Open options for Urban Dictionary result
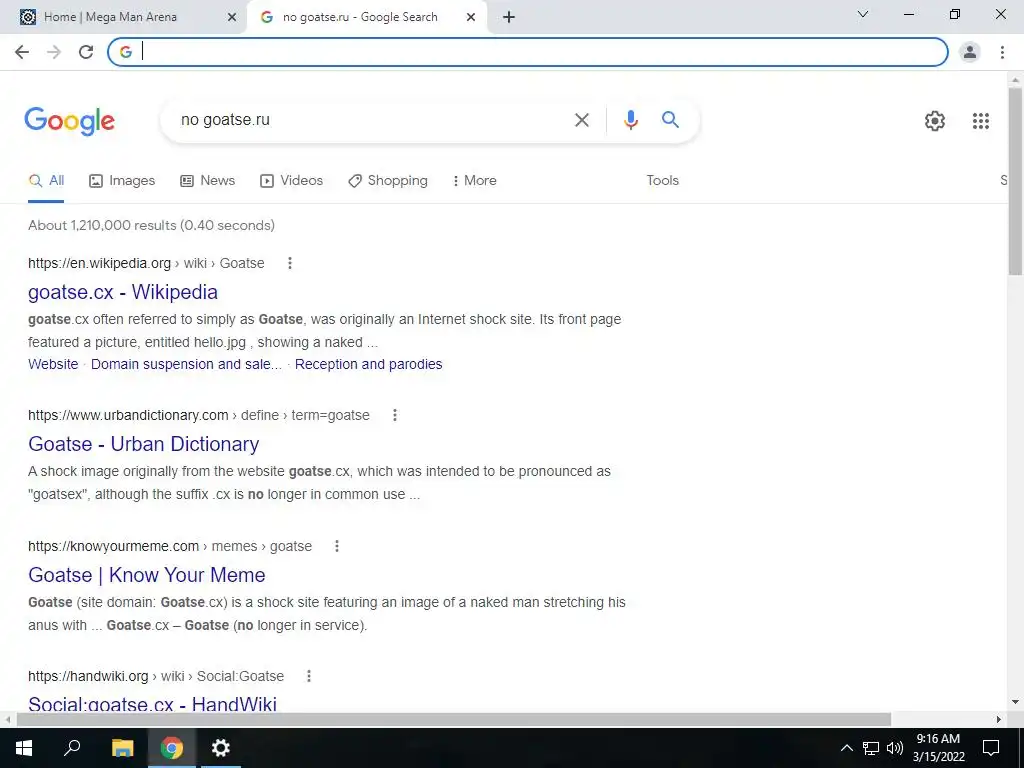 394,415
